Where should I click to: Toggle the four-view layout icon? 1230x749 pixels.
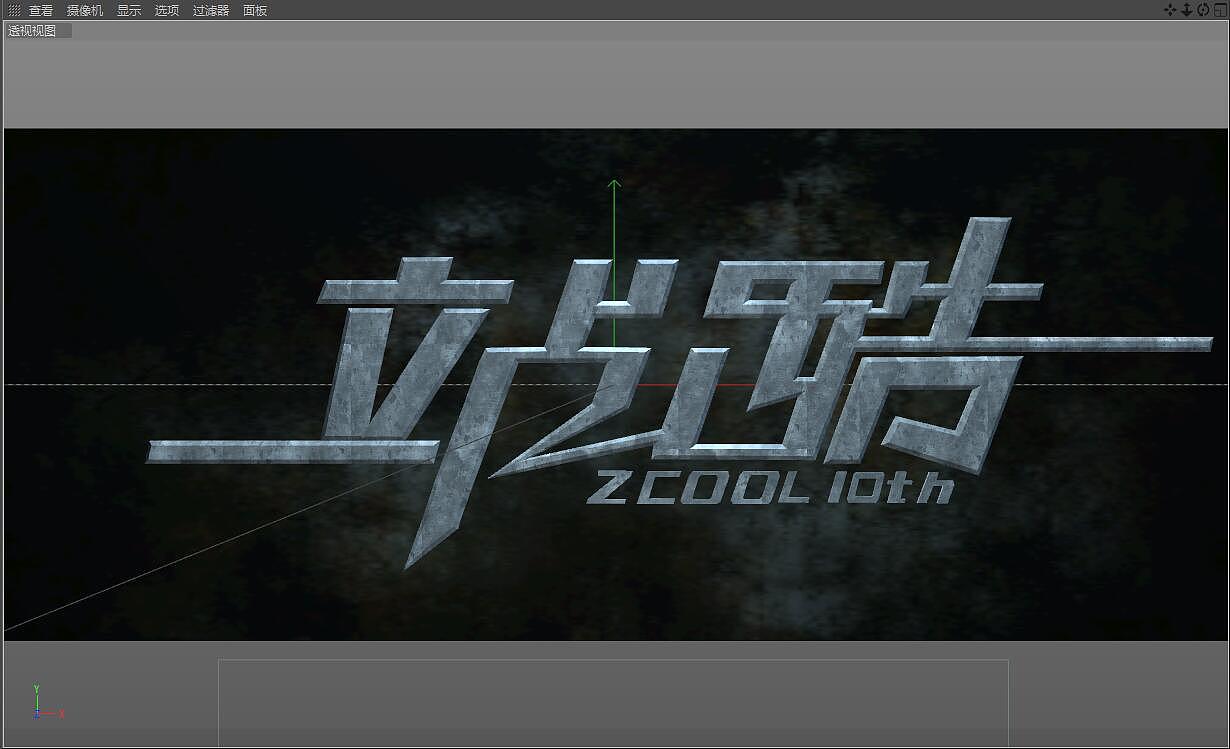coord(1219,9)
